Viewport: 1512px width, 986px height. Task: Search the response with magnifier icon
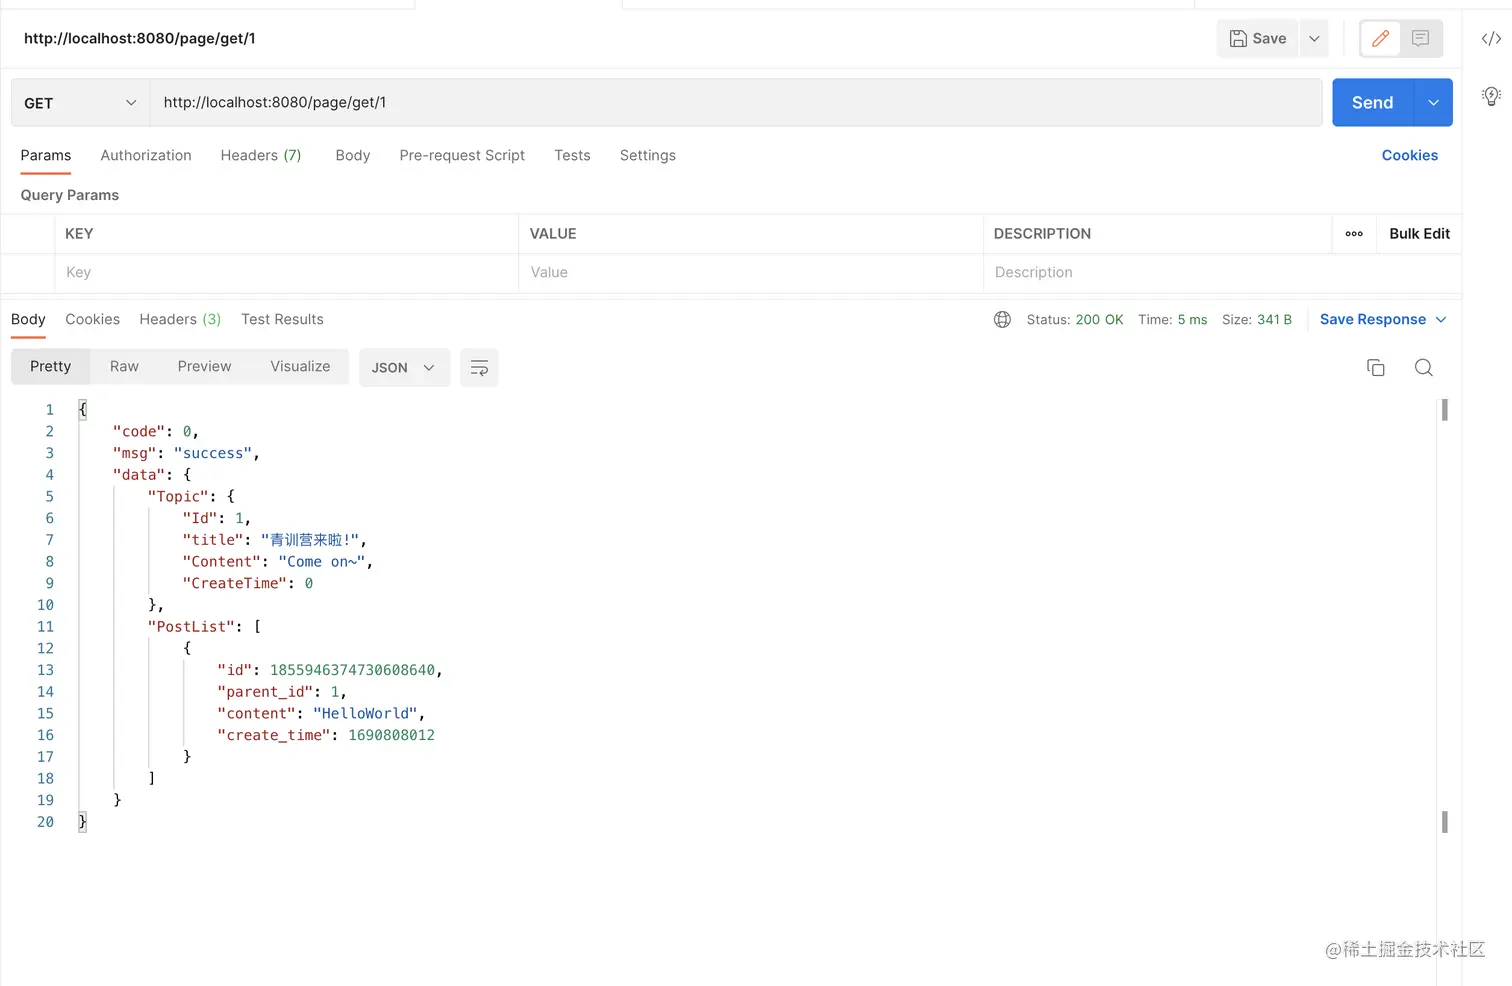pyautogui.click(x=1424, y=368)
